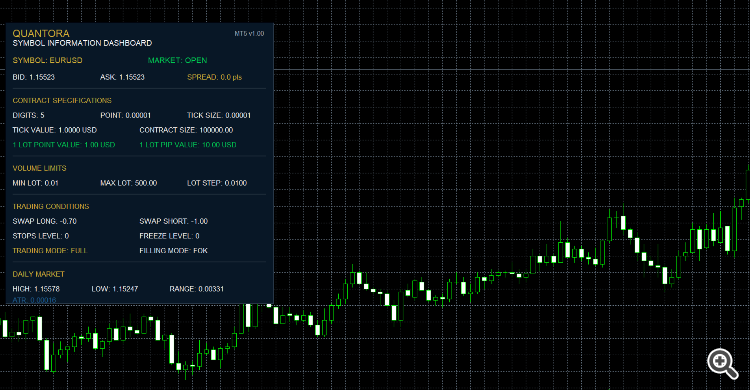Click the 'MAX LOT: 500.00' entry

(x=128, y=183)
